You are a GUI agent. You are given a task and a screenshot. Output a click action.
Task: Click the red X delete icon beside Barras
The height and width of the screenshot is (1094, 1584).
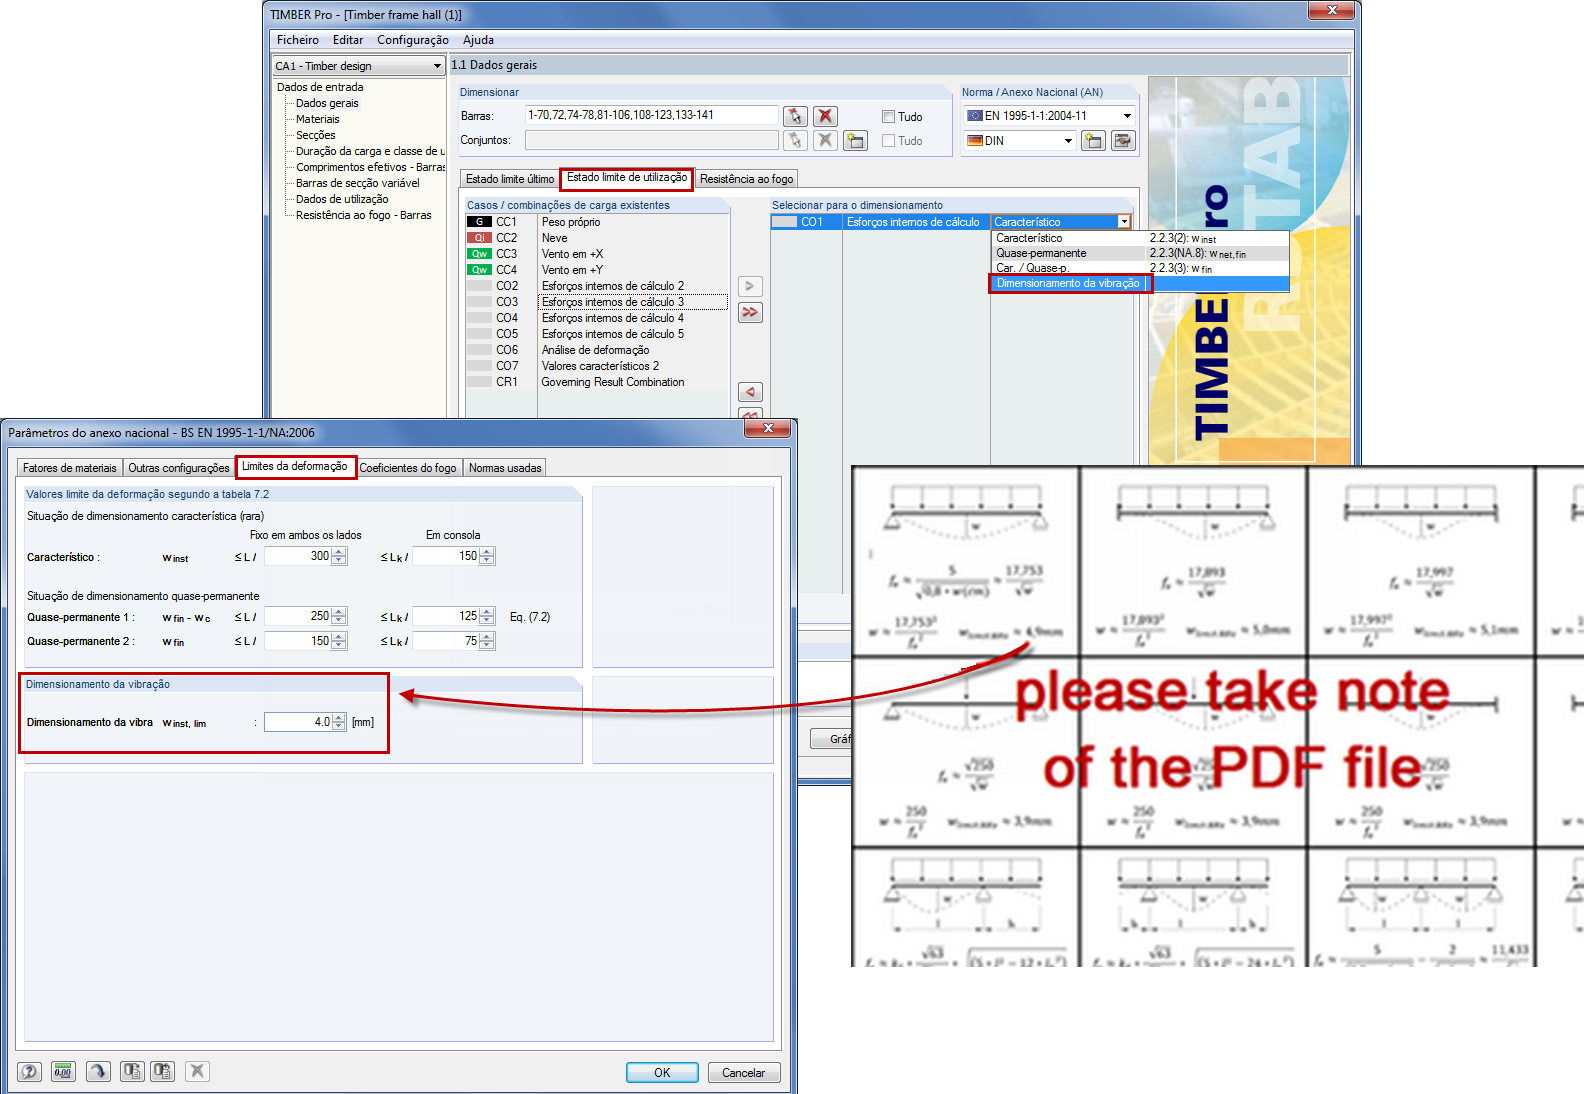coord(825,116)
